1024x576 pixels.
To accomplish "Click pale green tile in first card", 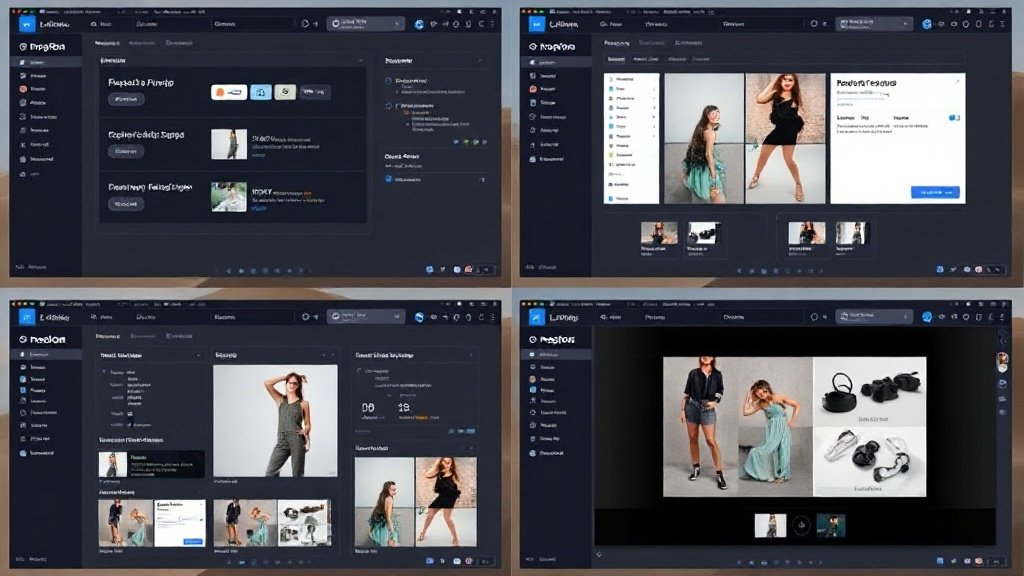I will pyautogui.click(x=285, y=92).
